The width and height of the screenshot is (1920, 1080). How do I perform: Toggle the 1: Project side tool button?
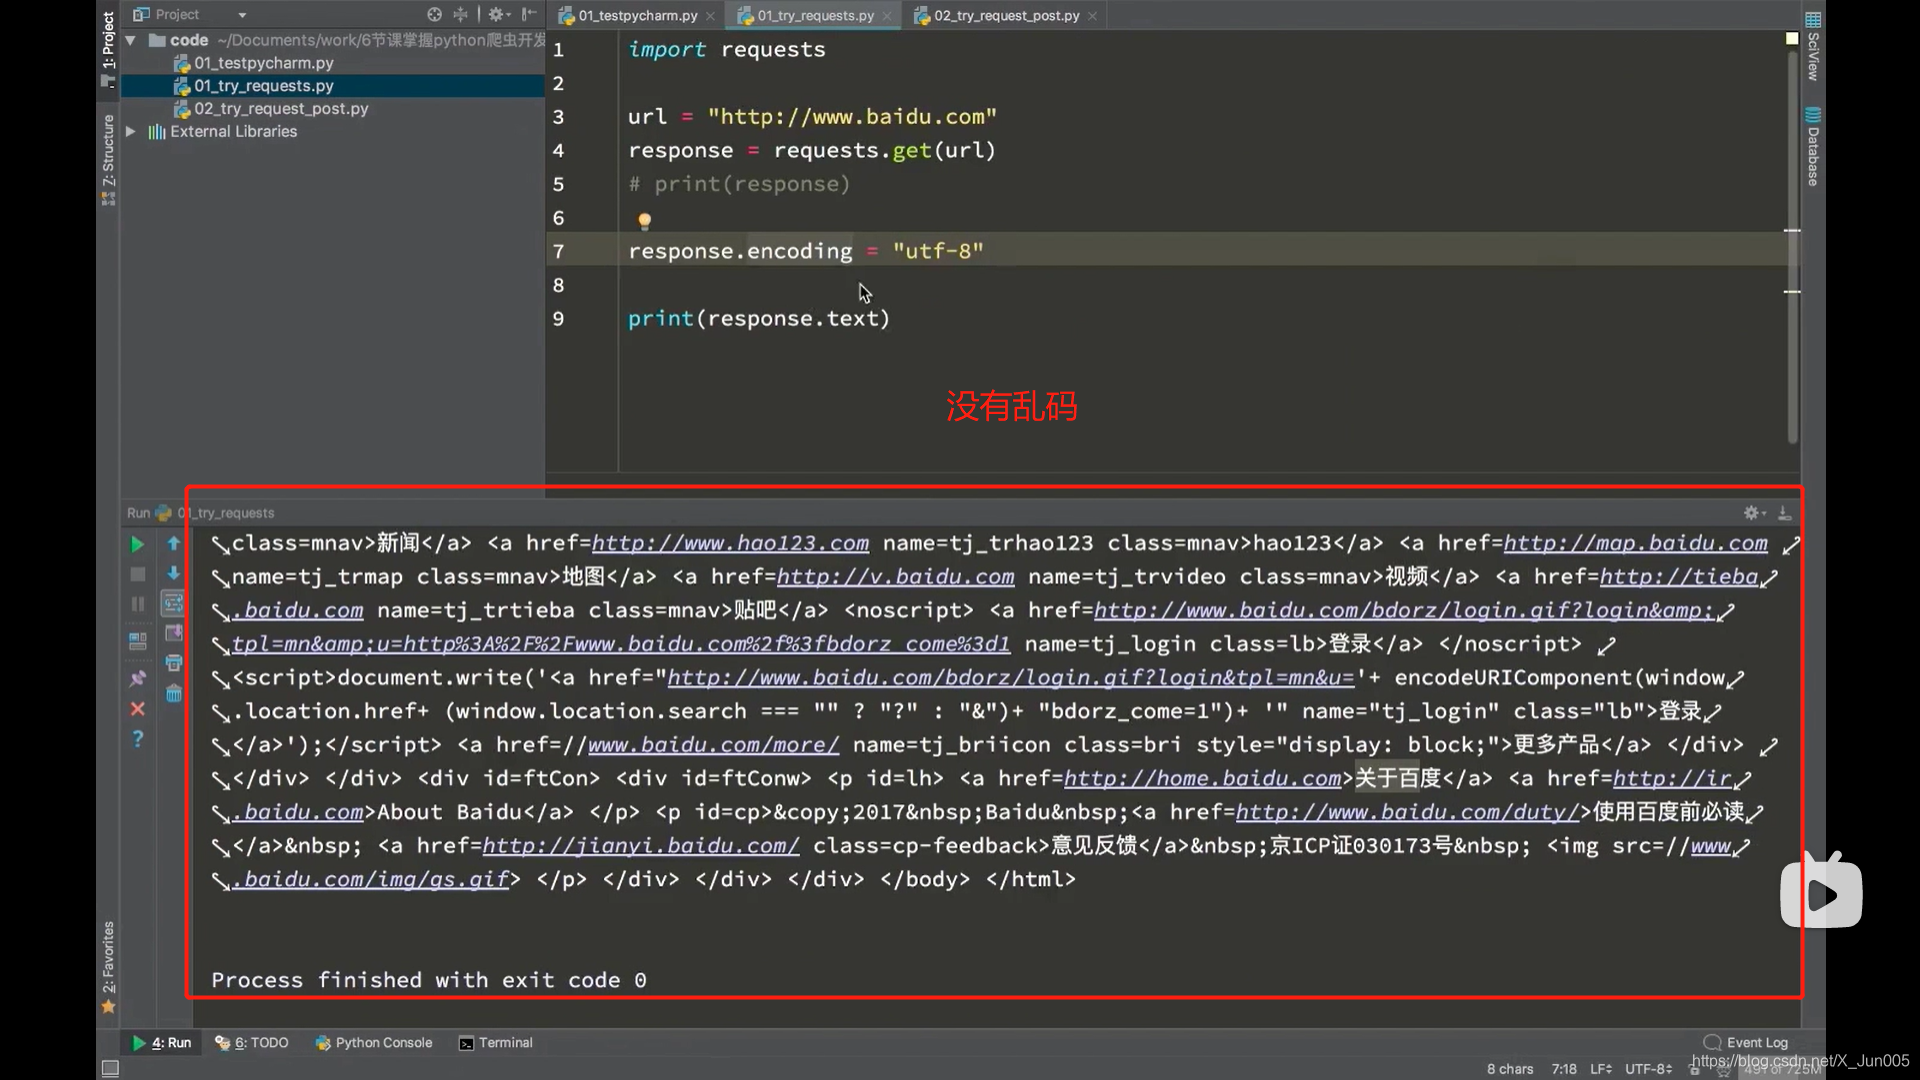108,48
